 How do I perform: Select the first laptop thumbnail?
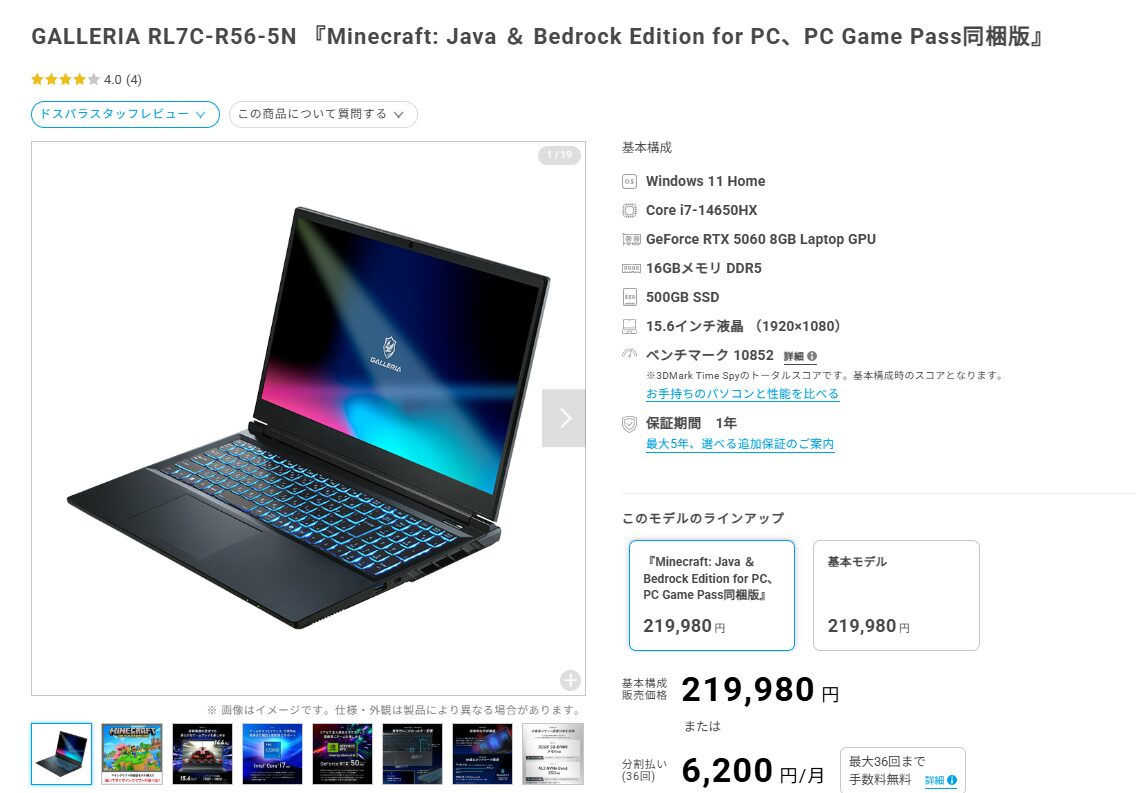pos(62,754)
